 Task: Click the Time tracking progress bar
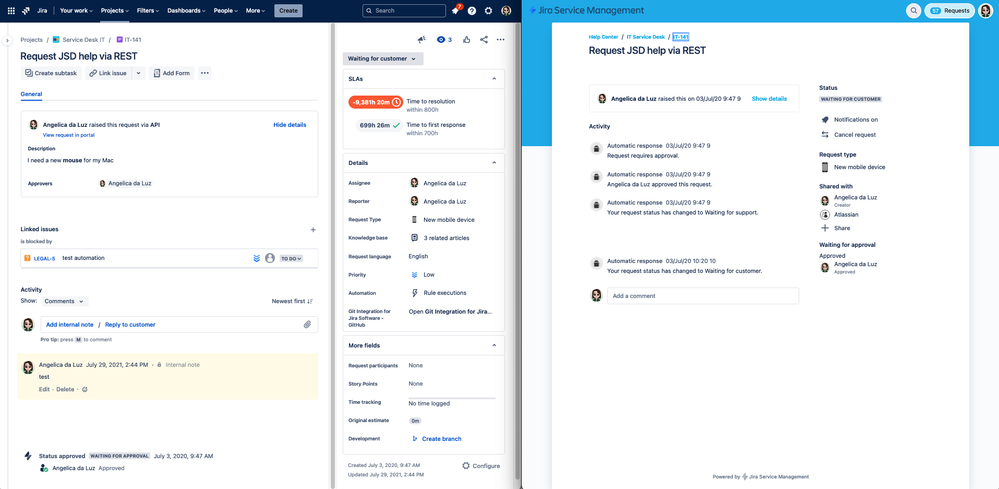(452, 398)
